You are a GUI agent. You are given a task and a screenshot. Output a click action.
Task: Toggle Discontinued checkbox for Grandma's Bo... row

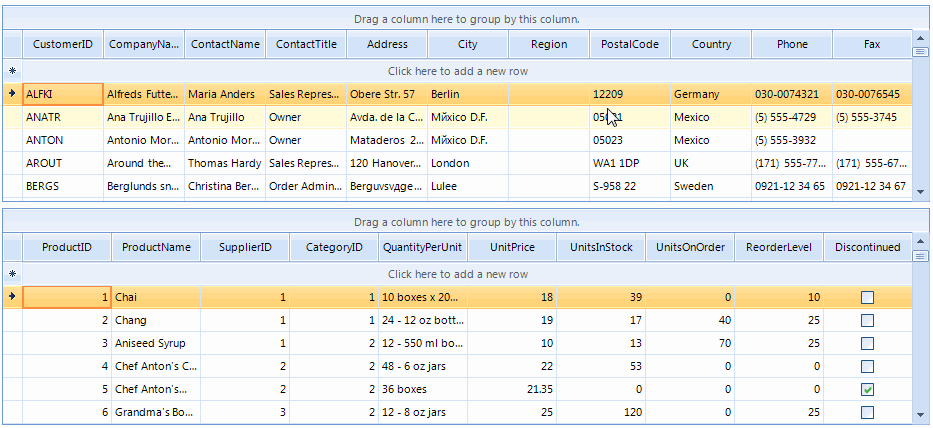pos(868,412)
